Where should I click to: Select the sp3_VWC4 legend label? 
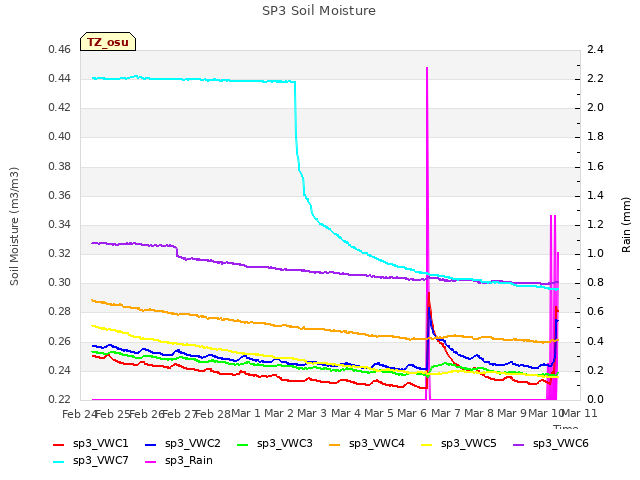click(376, 444)
